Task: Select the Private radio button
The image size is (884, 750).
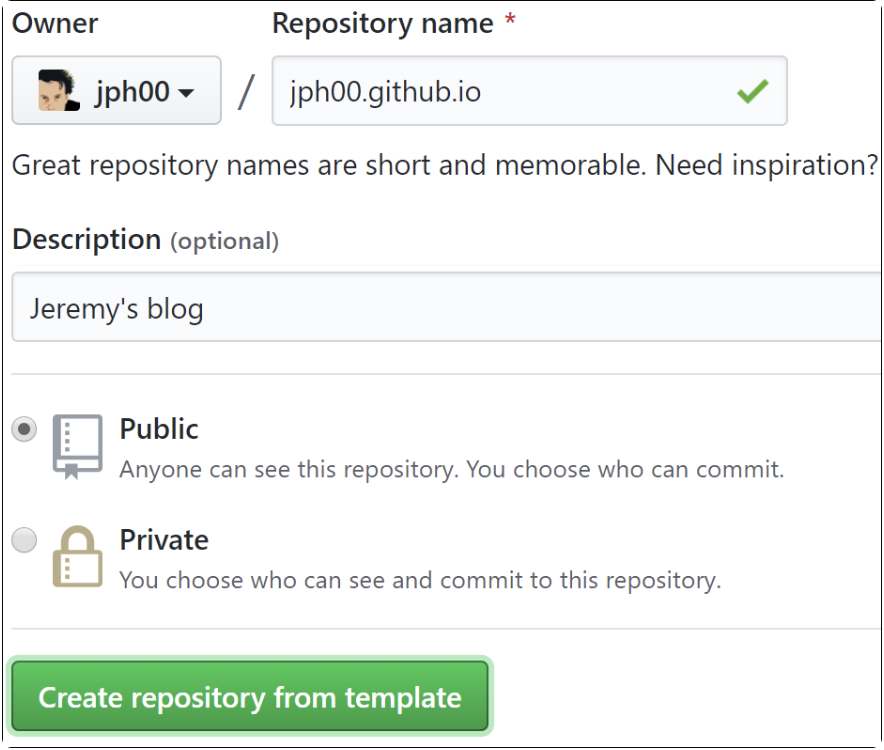Action: 24,541
